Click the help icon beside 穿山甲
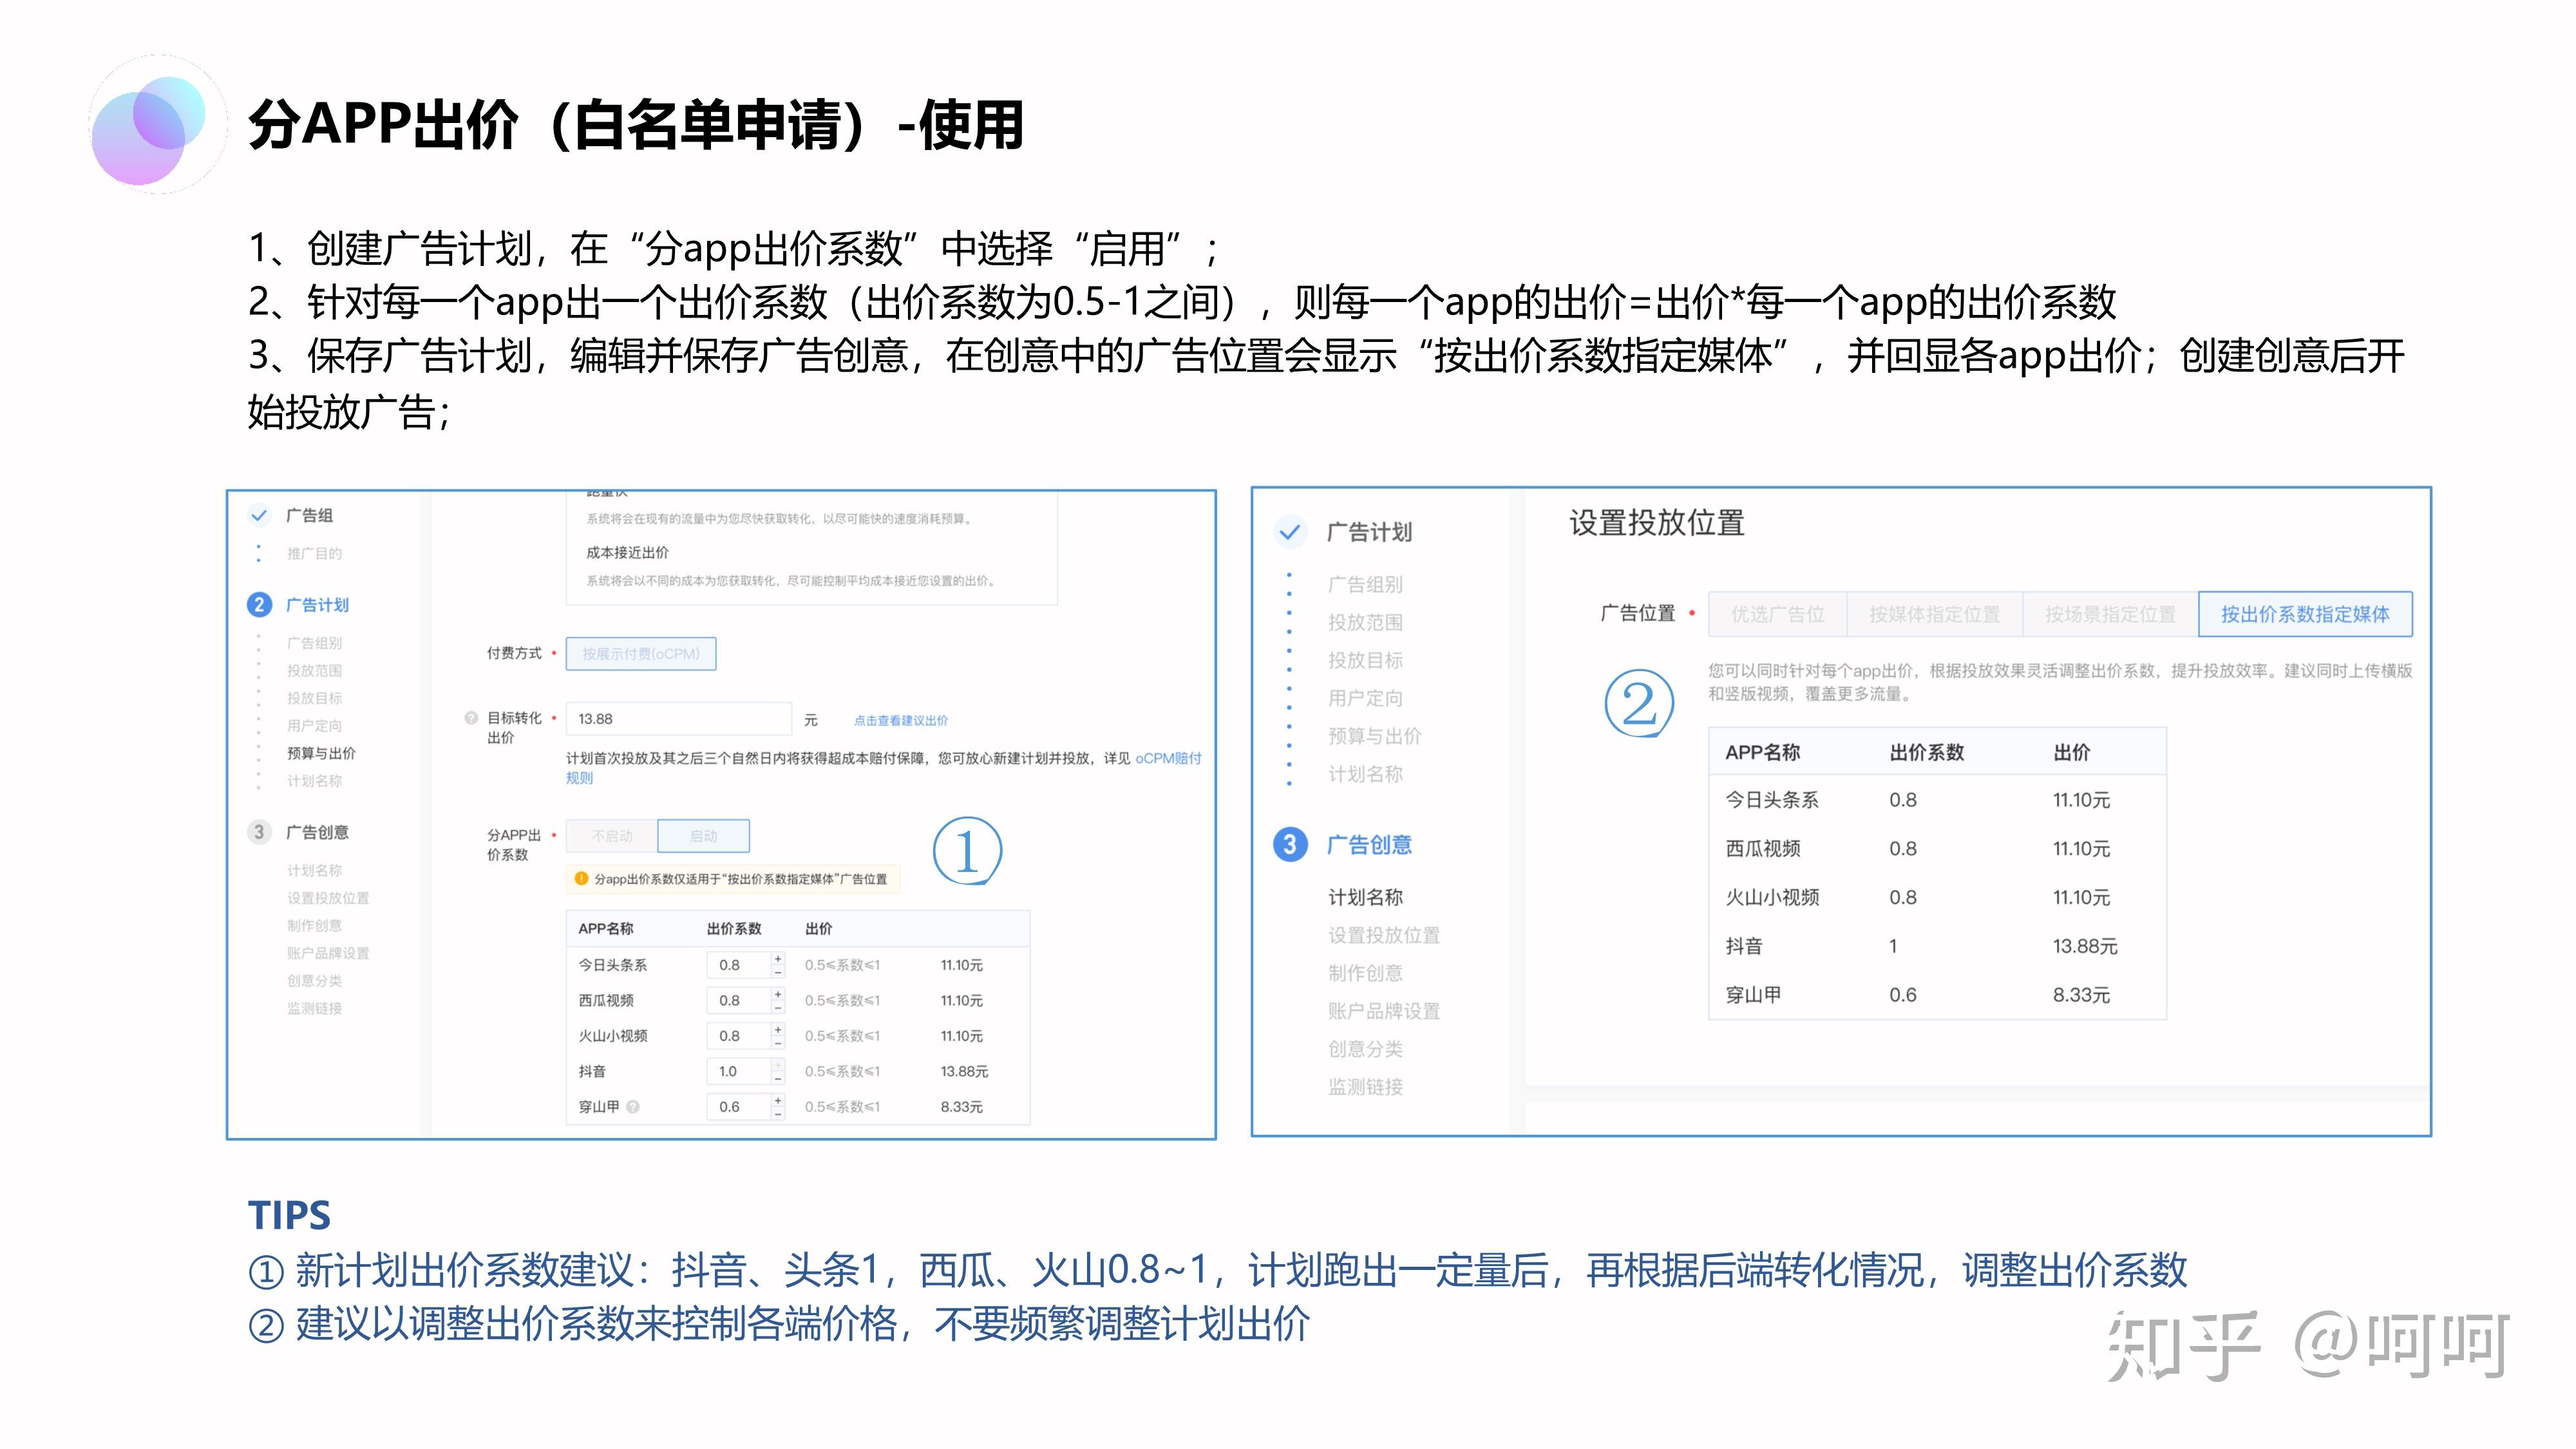Screen dimensions: 2576x1449 [633, 1107]
